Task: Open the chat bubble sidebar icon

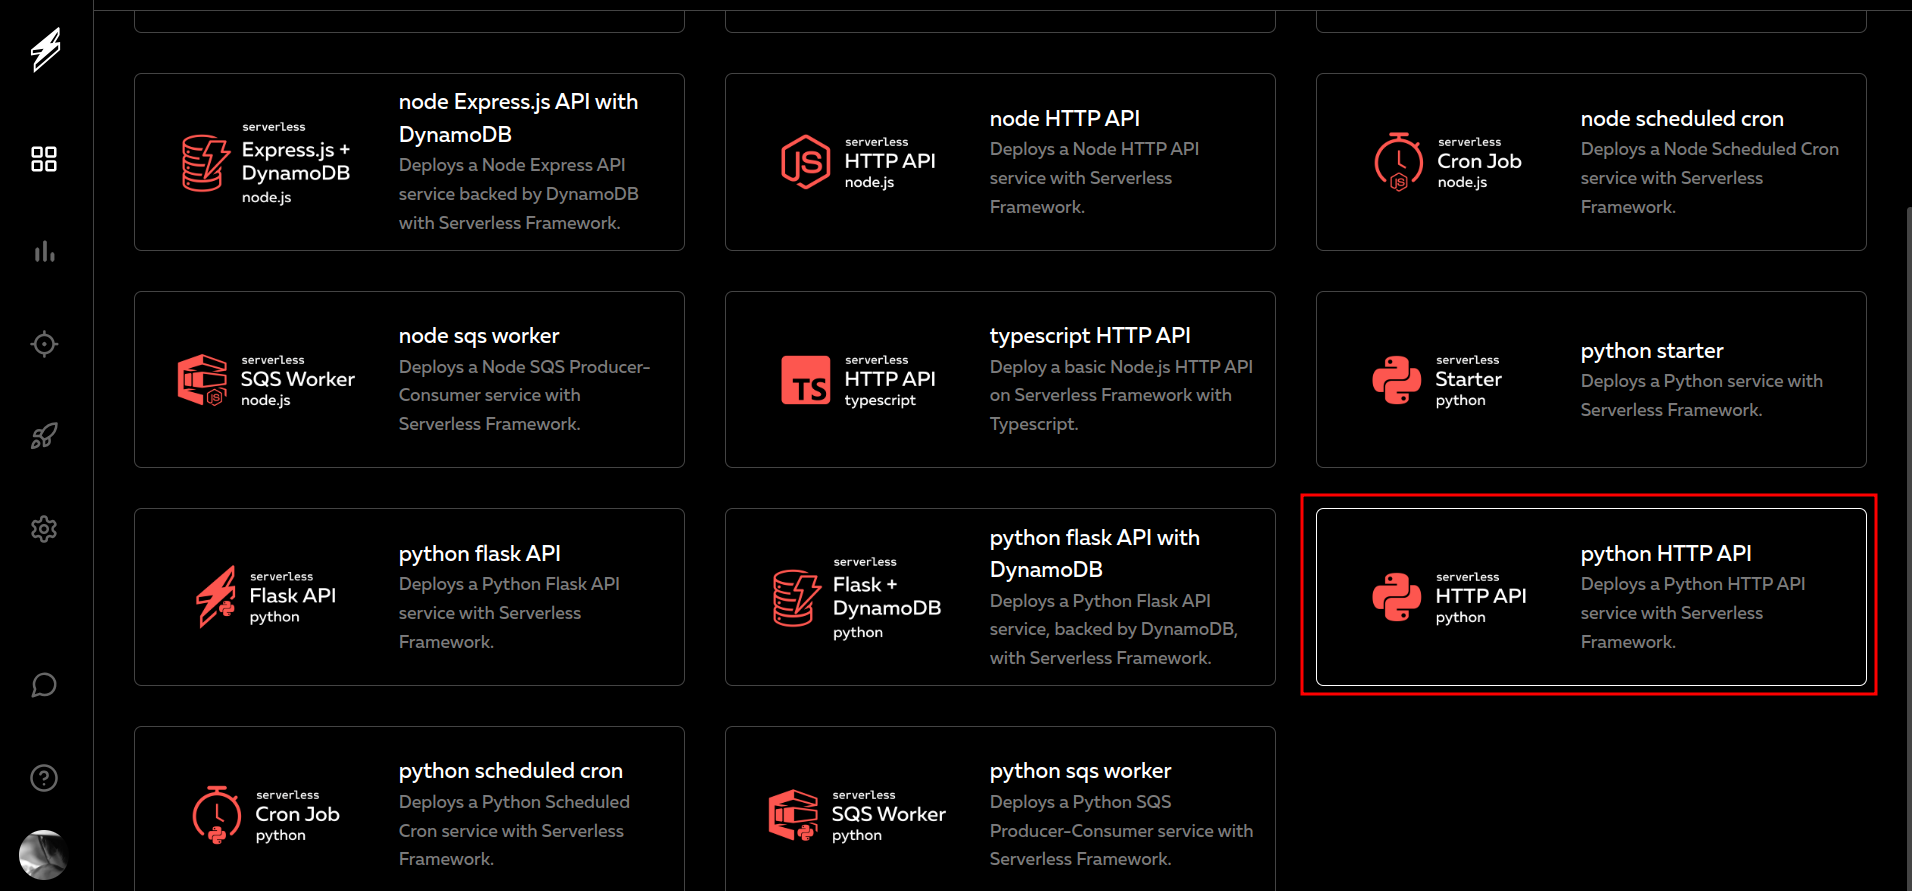Action: 44,685
